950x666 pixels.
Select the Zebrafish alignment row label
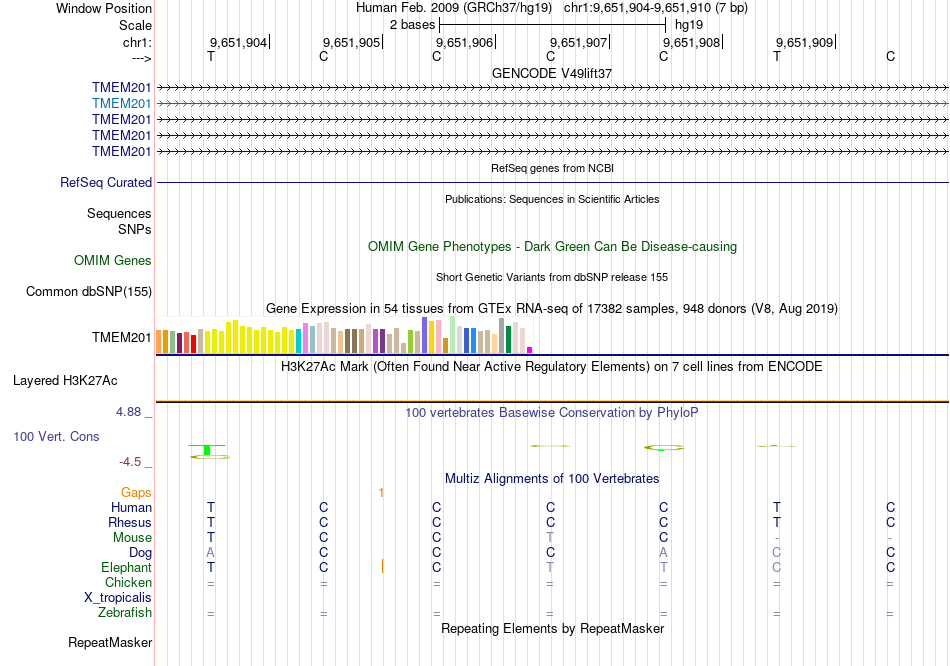pyautogui.click(x=125, y=613)
